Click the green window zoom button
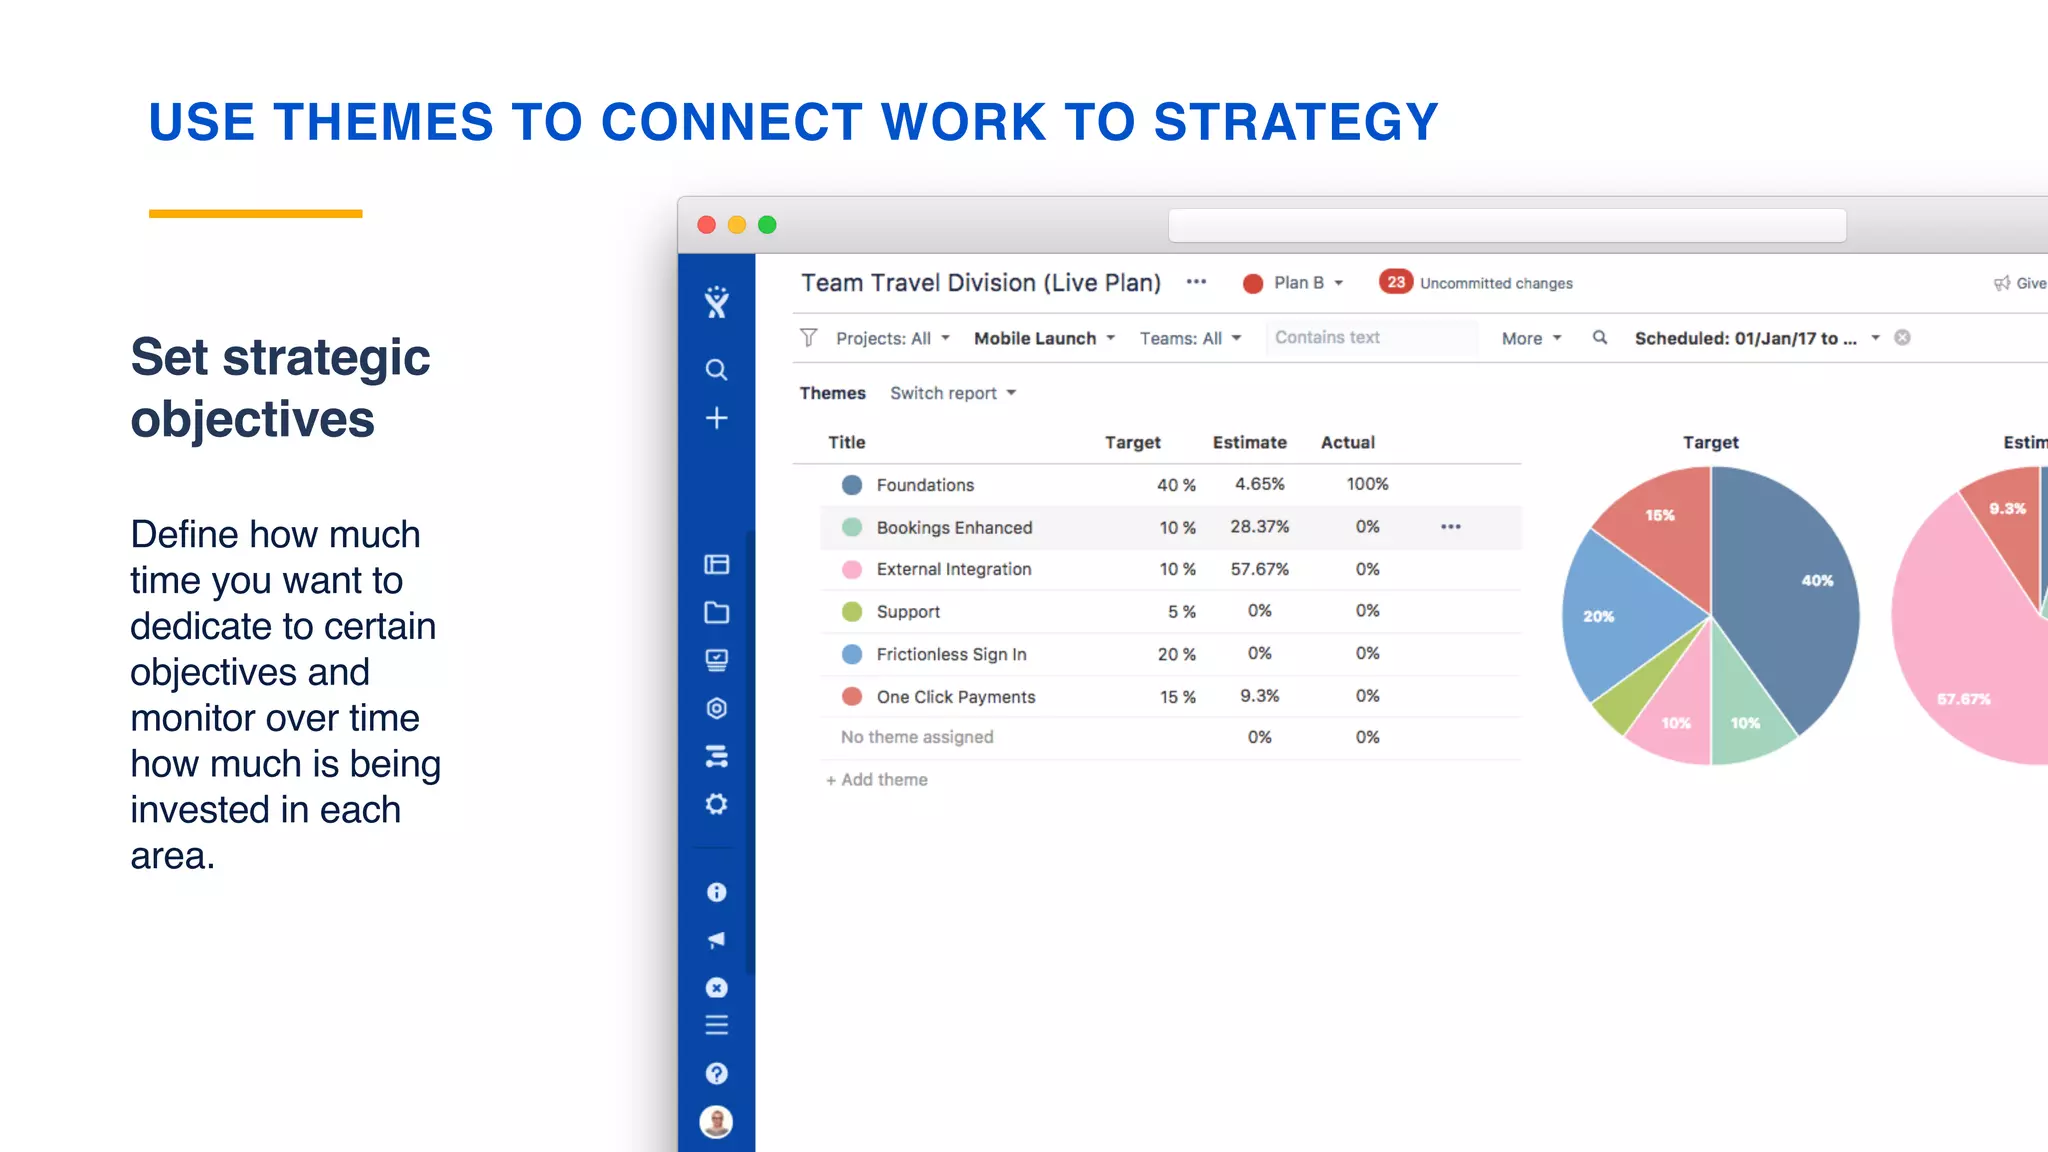Image resolution: width=2048 pixels, height=1152 pixels. tap(767, 225)
